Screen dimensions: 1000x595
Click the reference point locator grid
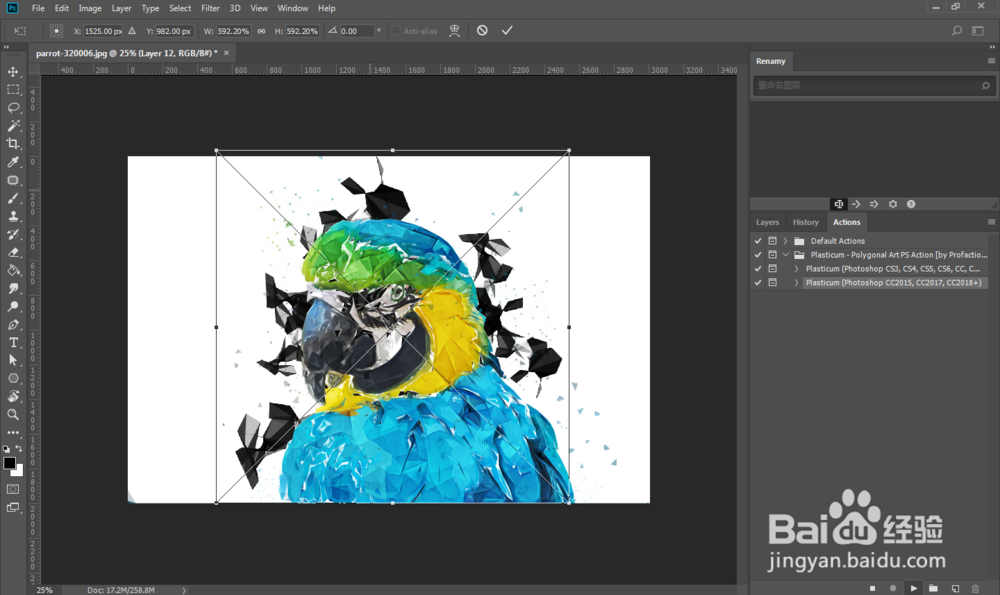(x=56, y=31)
